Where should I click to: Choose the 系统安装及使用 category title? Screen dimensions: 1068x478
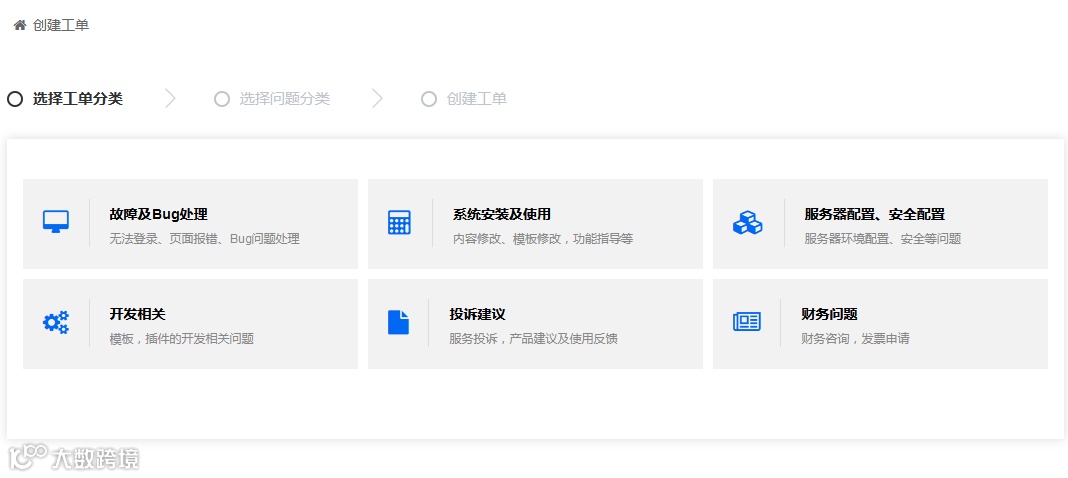point(502,214)
